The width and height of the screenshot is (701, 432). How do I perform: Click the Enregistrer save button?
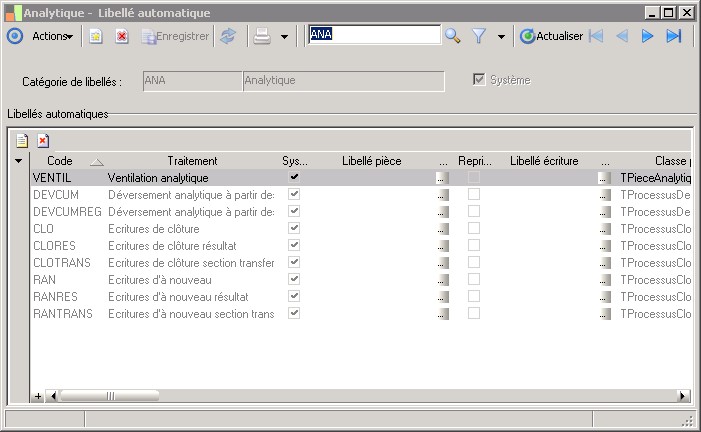click(x=175, y=36)
